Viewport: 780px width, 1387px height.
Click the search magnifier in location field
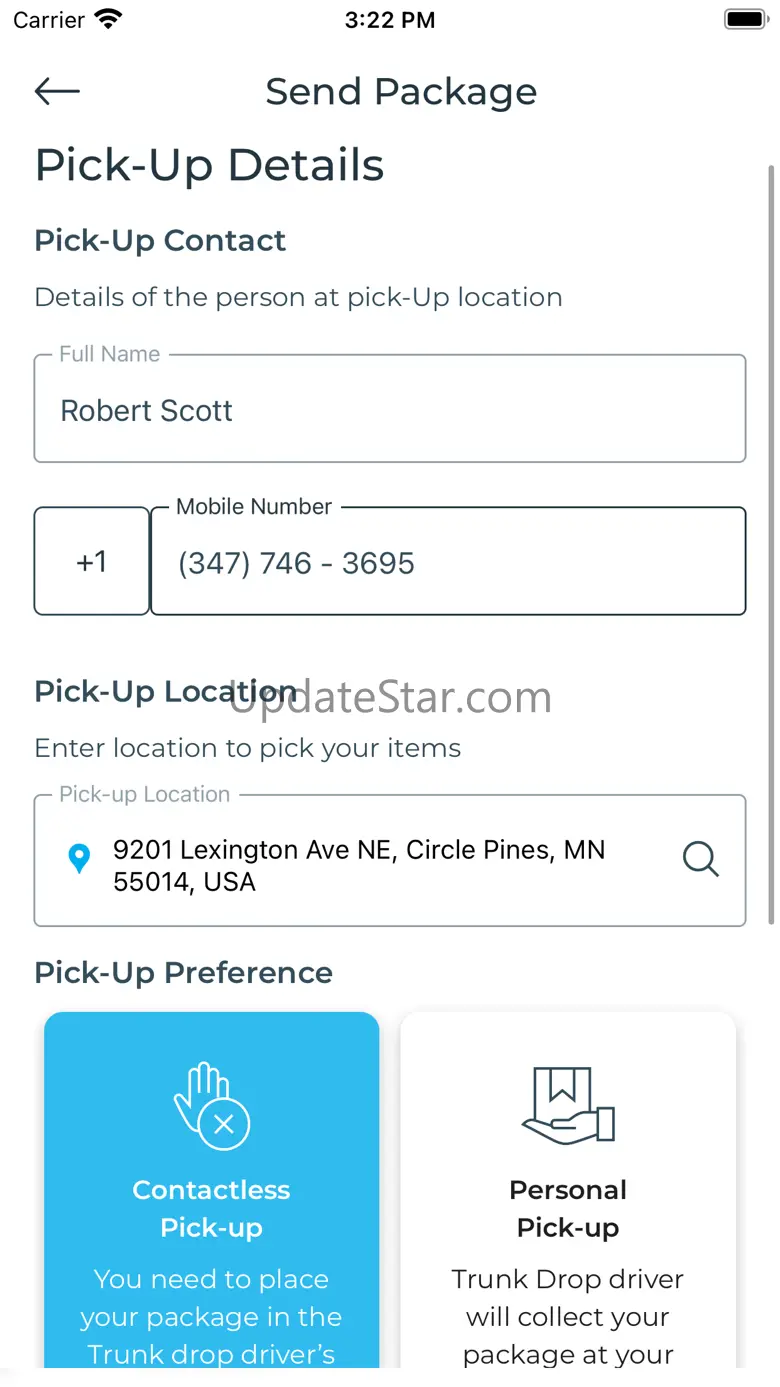(x=700, y=859)
